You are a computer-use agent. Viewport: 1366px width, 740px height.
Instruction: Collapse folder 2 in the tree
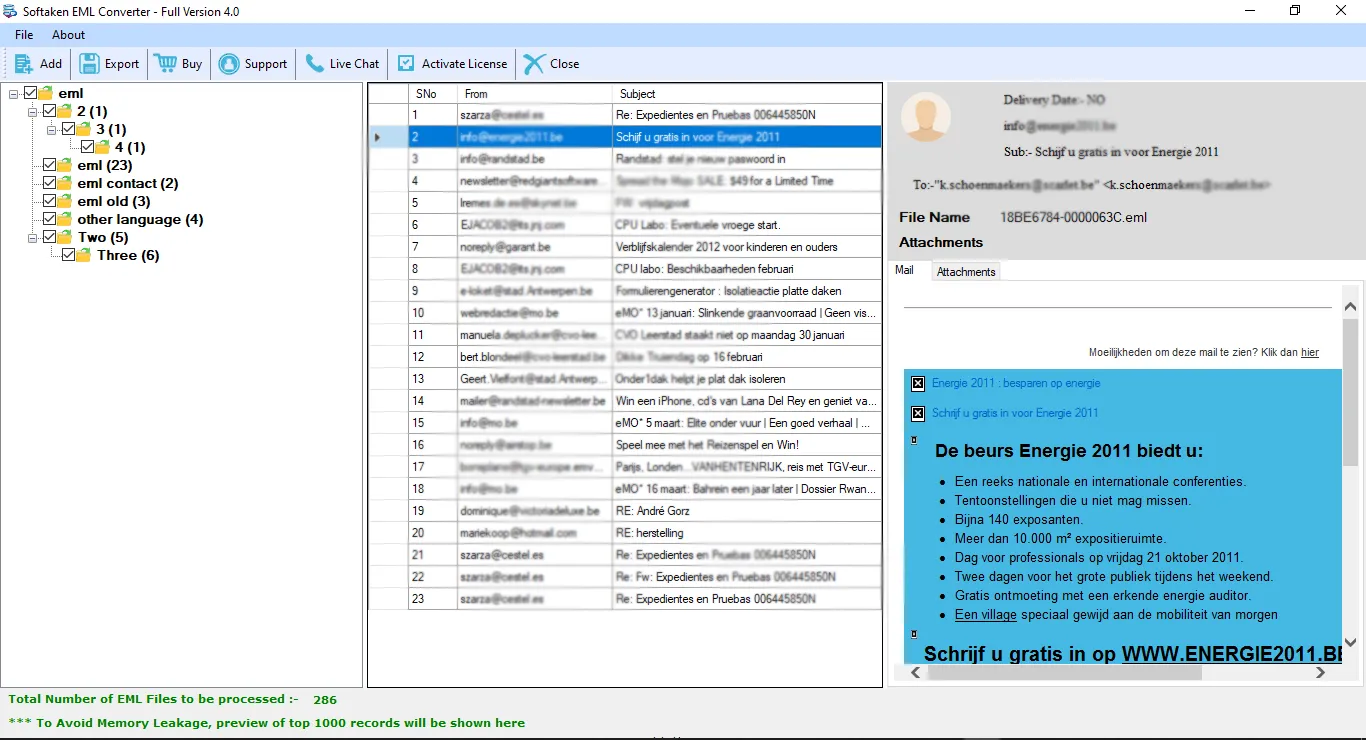(x=31, y=110)
